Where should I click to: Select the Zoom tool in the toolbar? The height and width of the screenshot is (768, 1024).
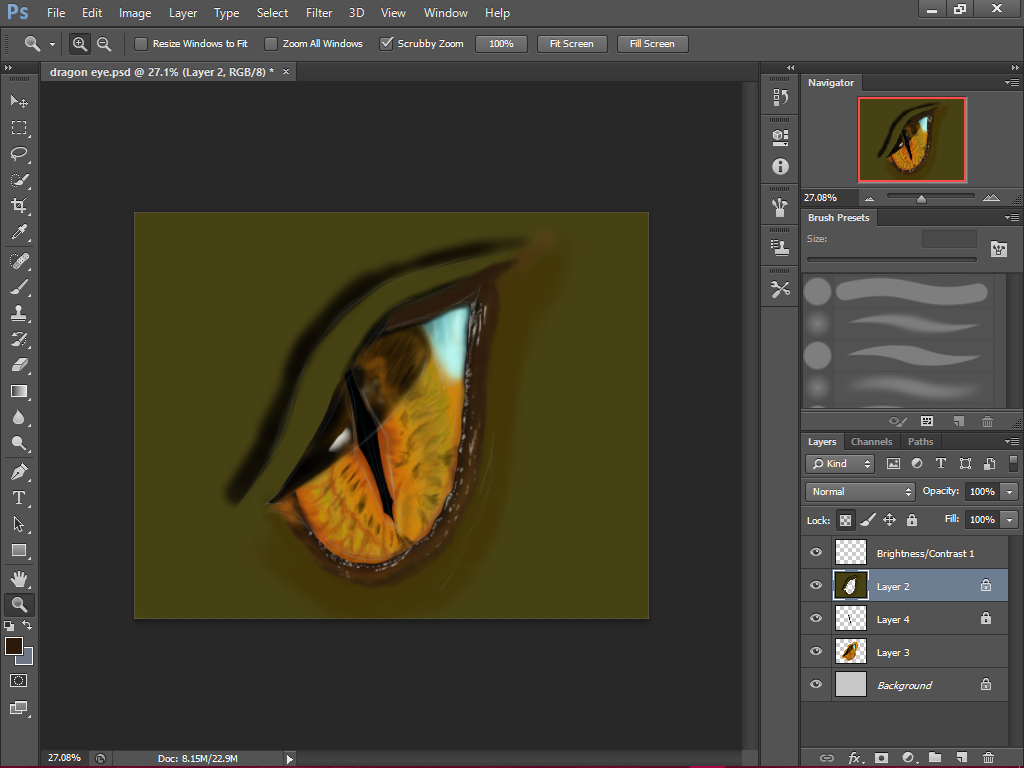point(20,604)
